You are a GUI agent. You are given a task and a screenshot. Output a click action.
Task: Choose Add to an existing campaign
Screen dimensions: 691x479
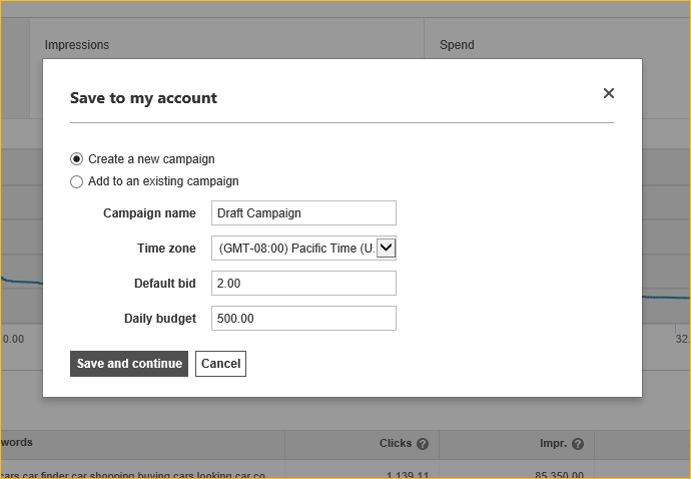[77, 182]
